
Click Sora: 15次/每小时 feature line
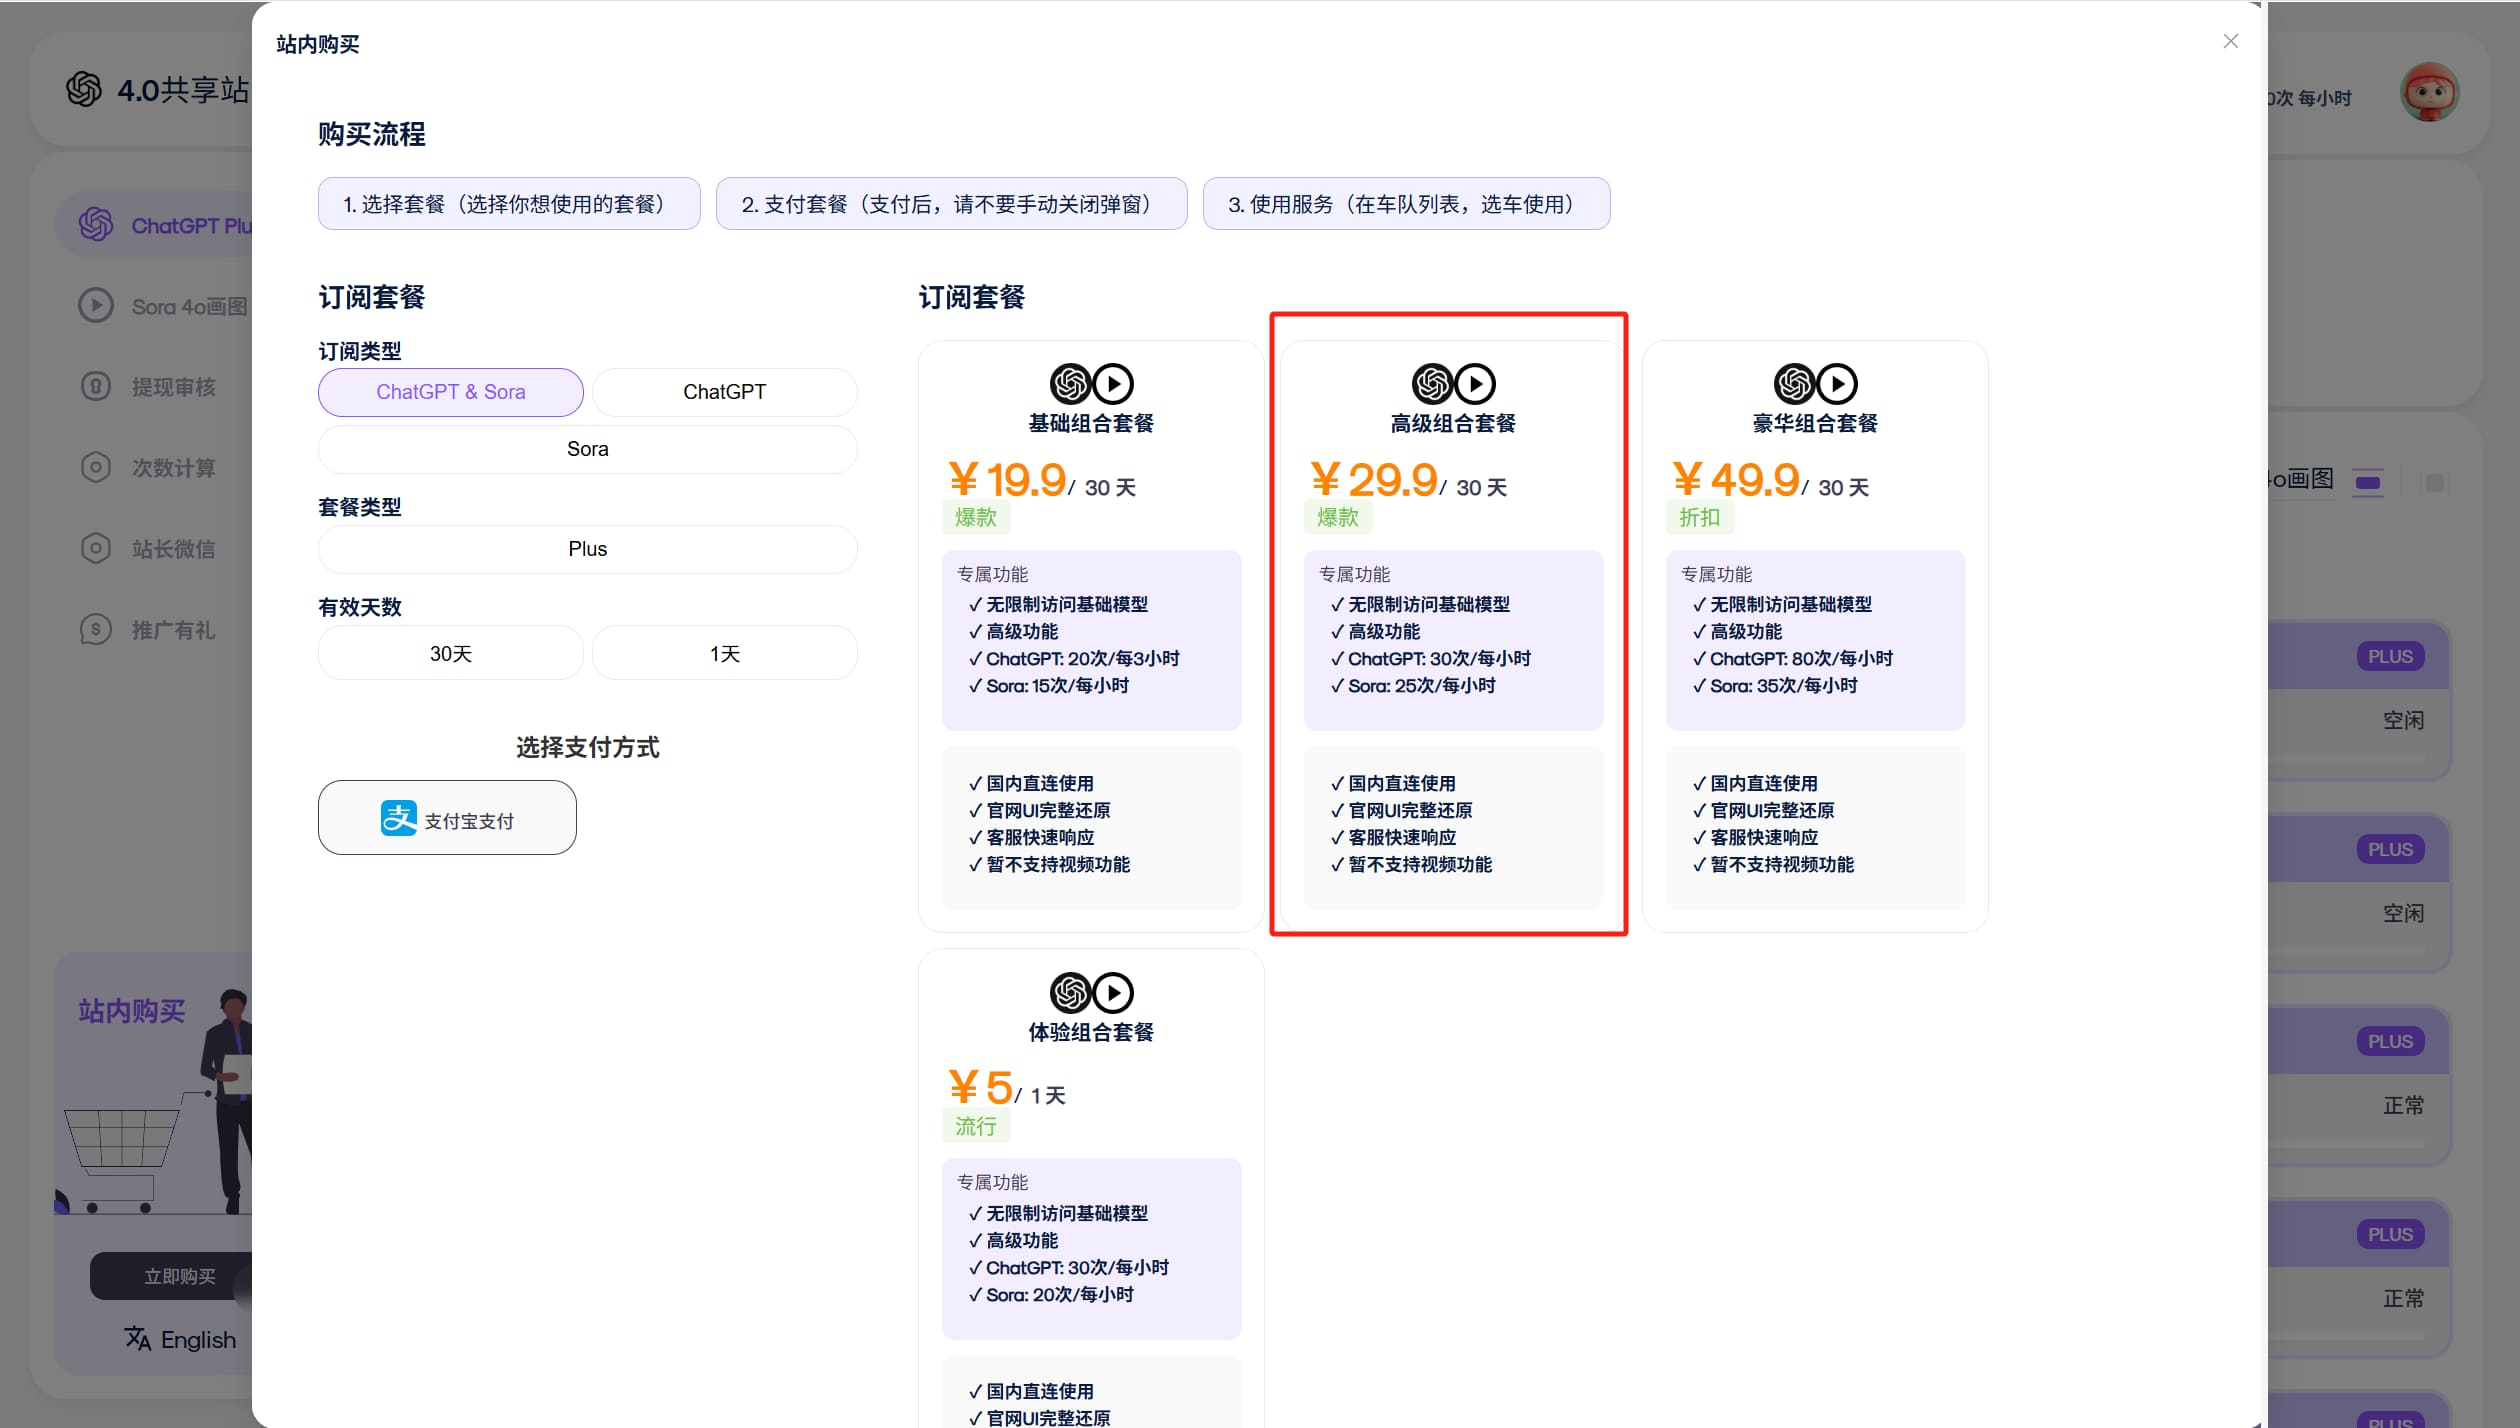click(1048, 686)
